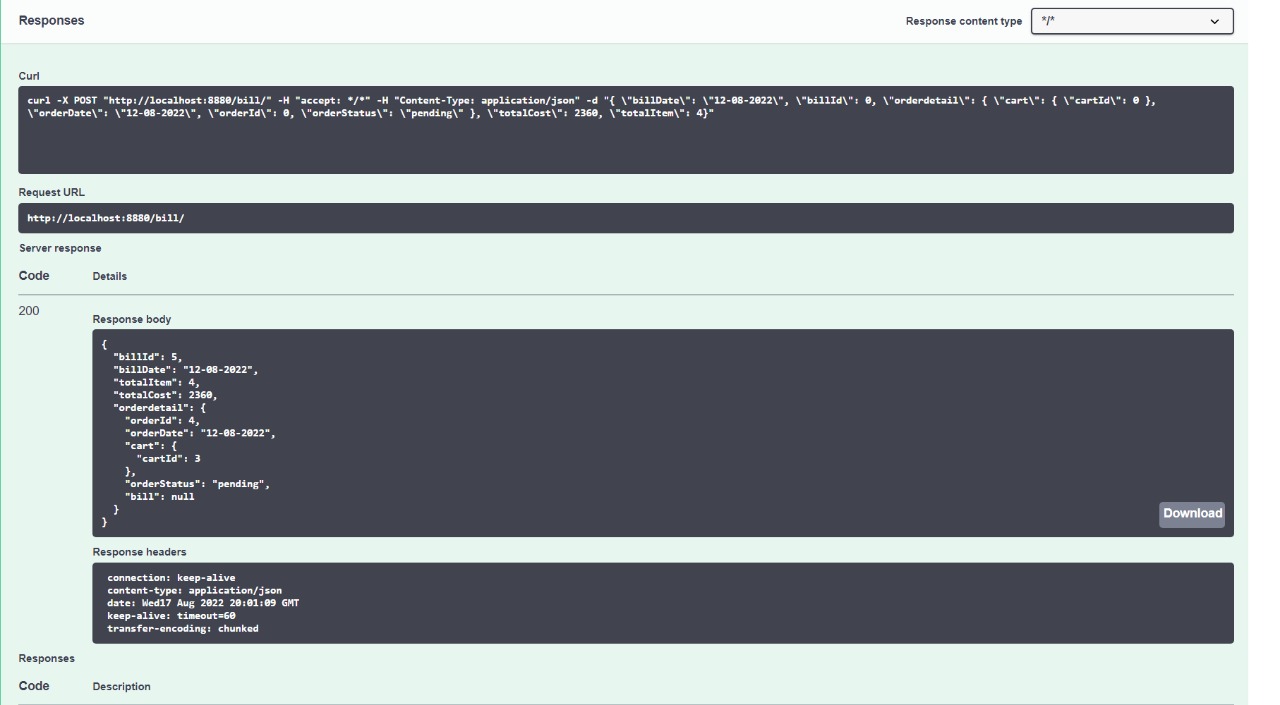The image size is (1280, 705).
Task: Click the content-type: application/json header line
Action: click(x=194, y=591)
